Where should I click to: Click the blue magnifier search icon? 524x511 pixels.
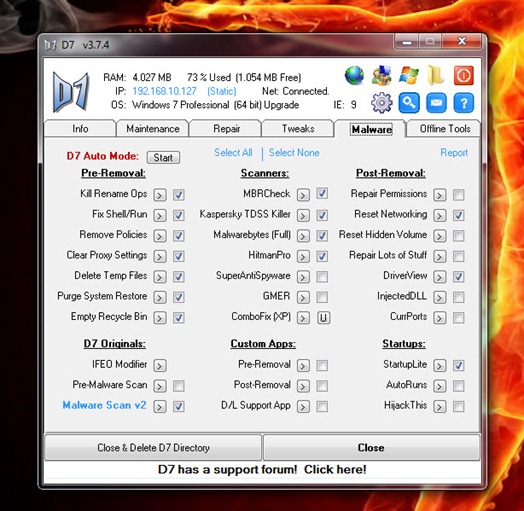click(409, 103)
